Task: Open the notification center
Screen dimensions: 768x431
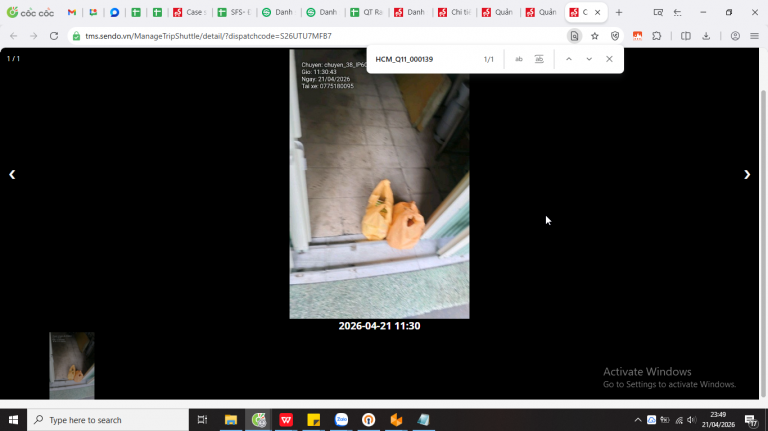Action: point(751,420)
